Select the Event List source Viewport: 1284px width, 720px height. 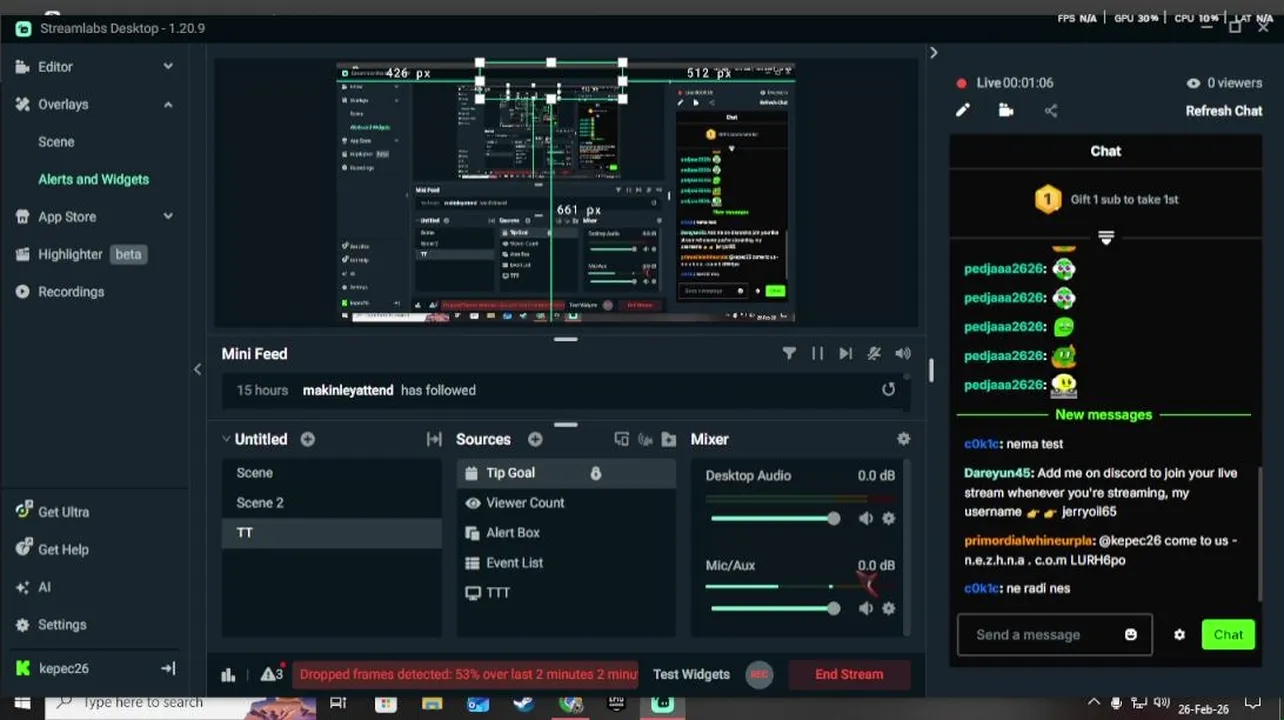tap(566, 563)
